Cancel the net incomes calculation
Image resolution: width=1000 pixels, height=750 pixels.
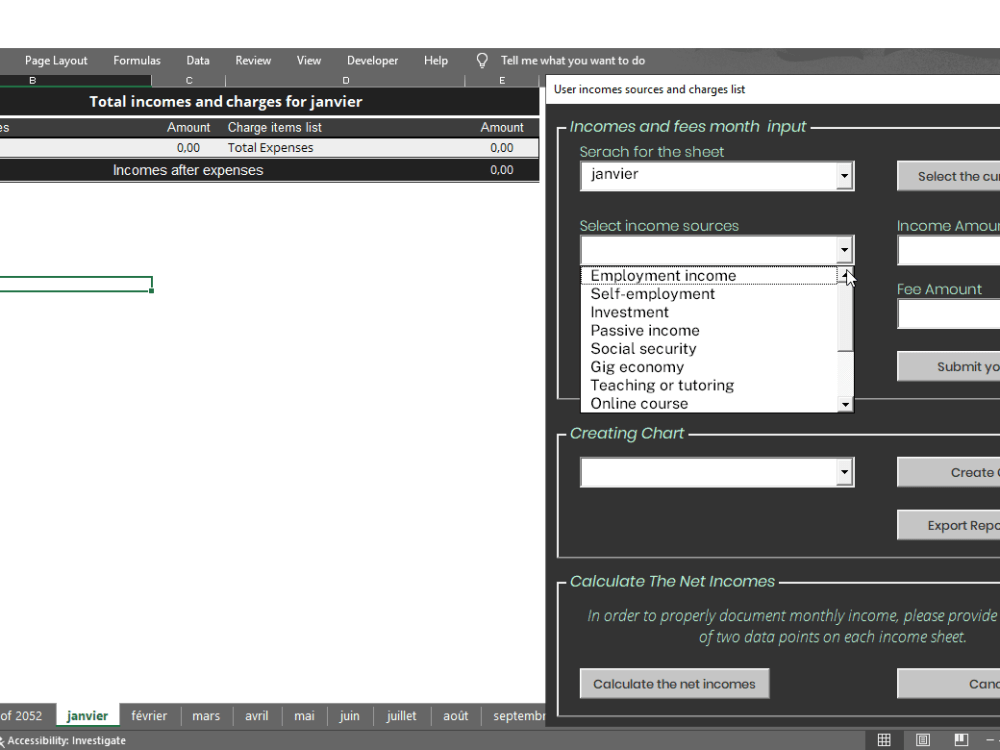click(x=975, y=683)
